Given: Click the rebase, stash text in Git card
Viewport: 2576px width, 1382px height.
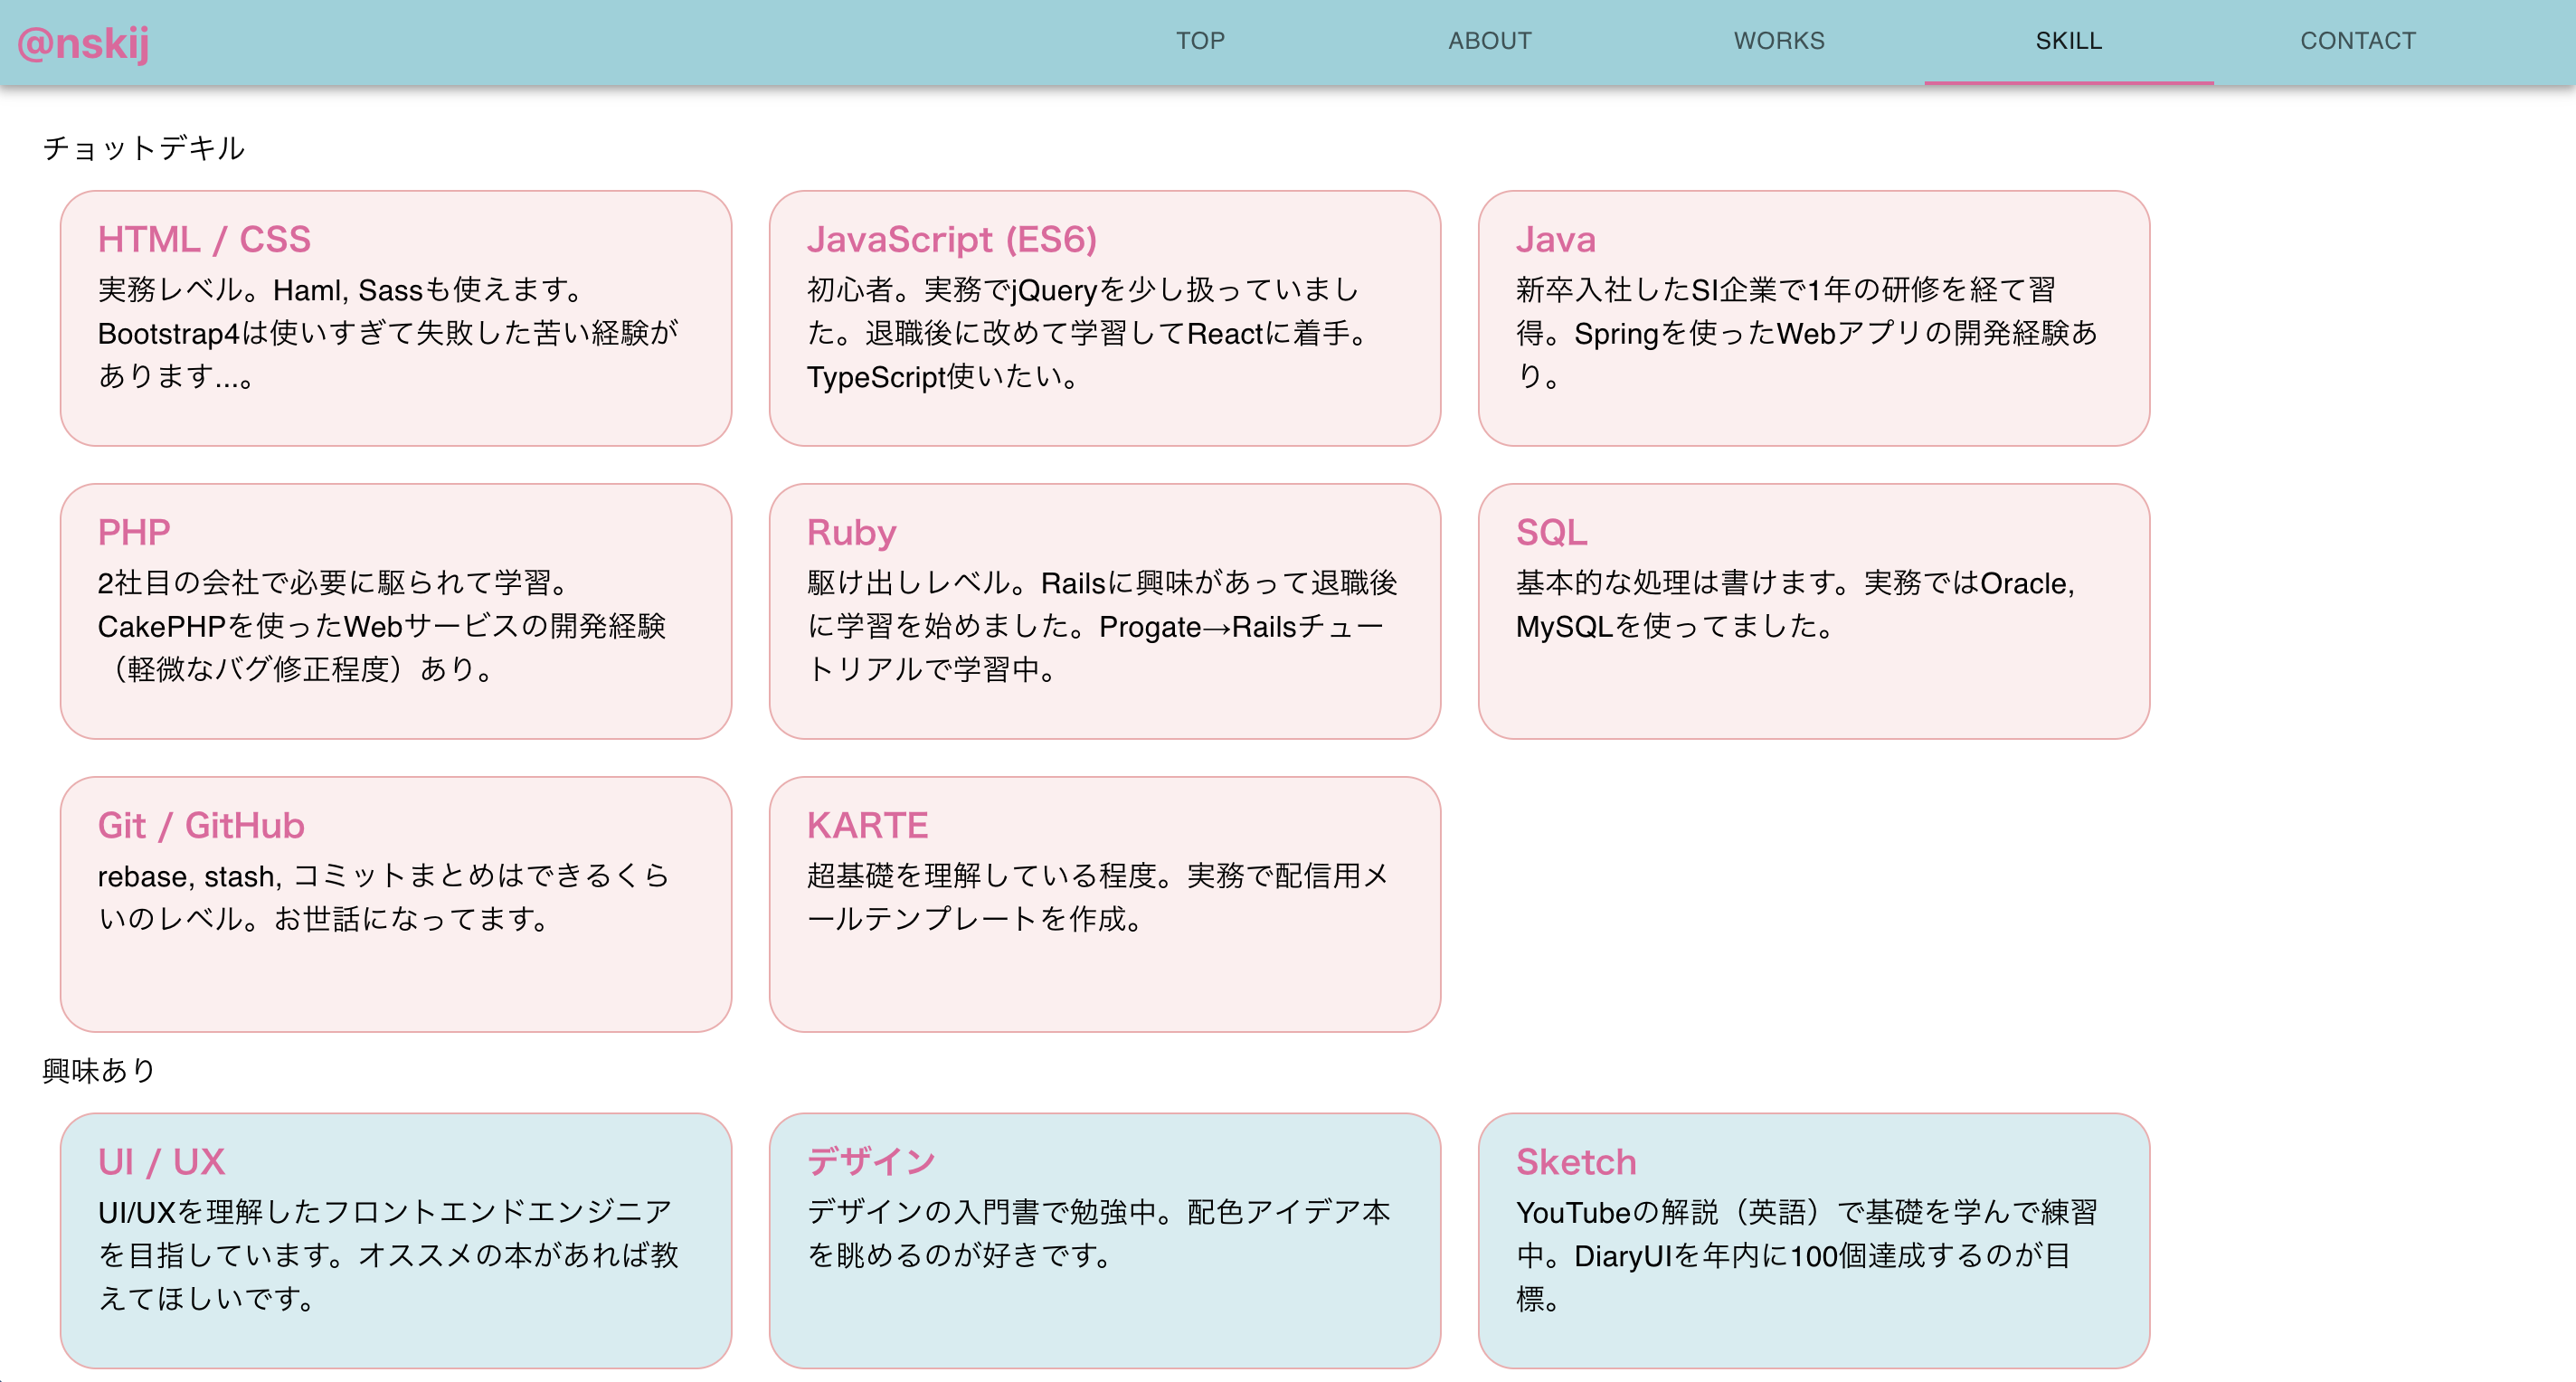Looking at the screenshot, I should (189, 876).
